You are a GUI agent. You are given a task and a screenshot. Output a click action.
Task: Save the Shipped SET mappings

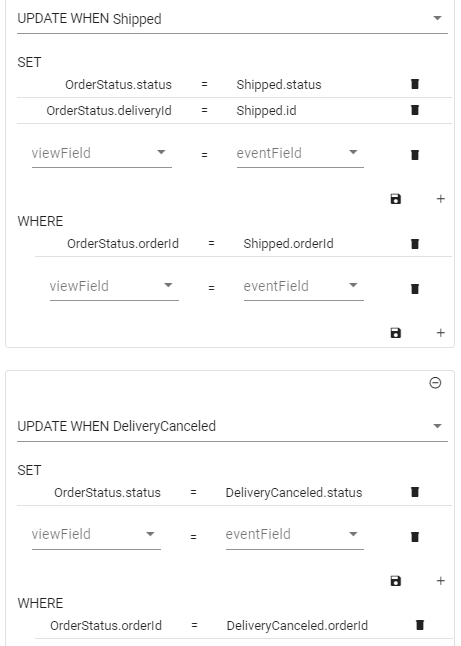pos(395,199)
